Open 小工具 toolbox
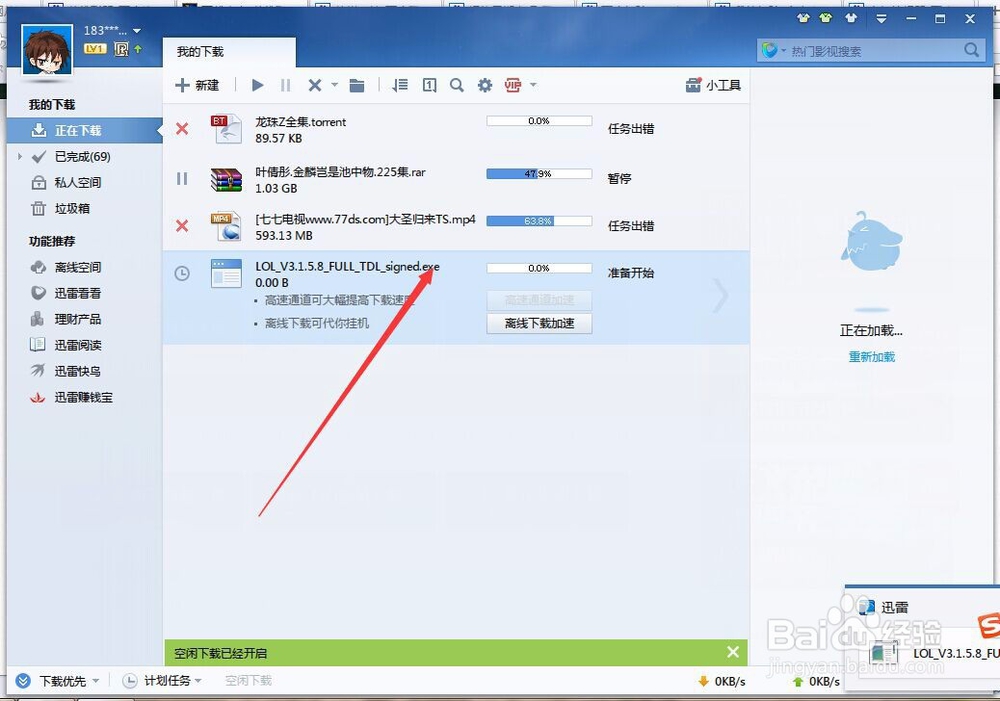1000x701 pixels. point(713,85)
